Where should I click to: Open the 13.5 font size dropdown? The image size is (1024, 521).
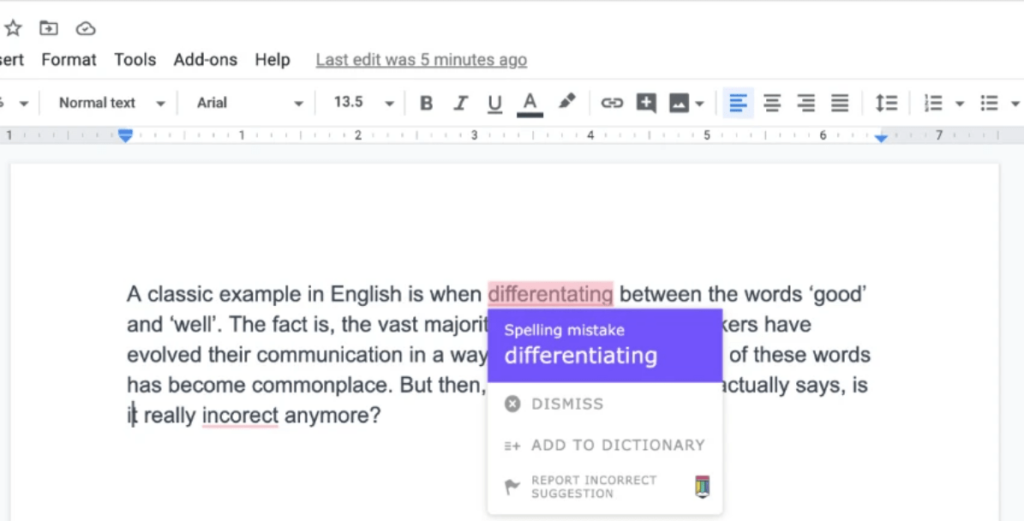pos(363,103)
